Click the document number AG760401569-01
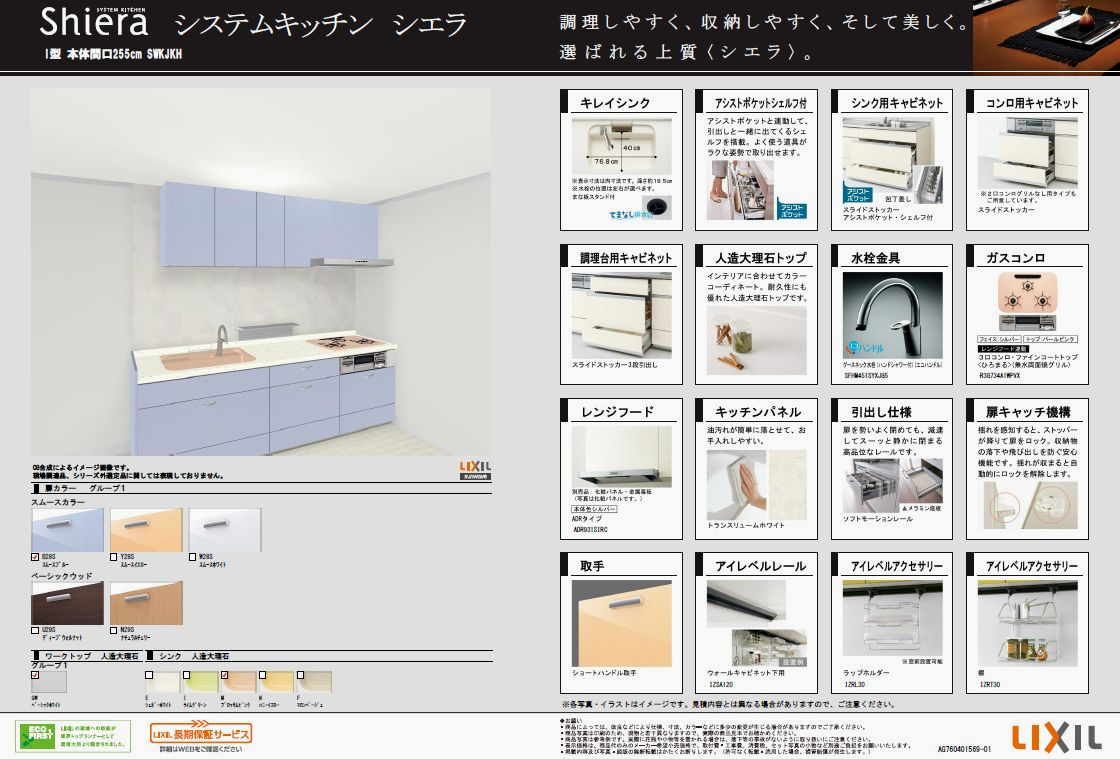Viewport: 1120px width, 759px height. coord(964,749)
